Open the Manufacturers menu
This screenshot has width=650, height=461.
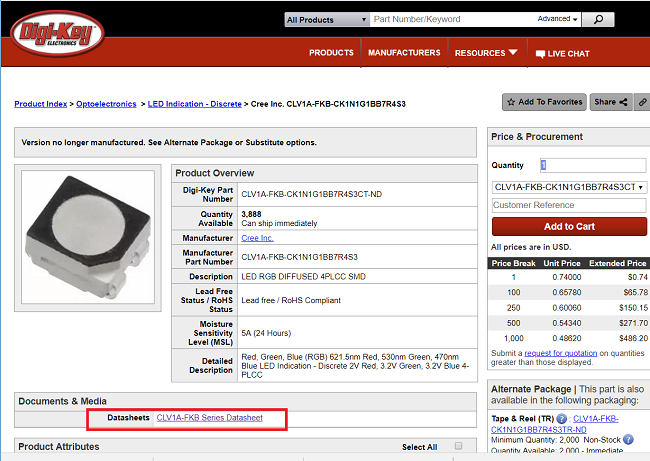coord(404,53)
